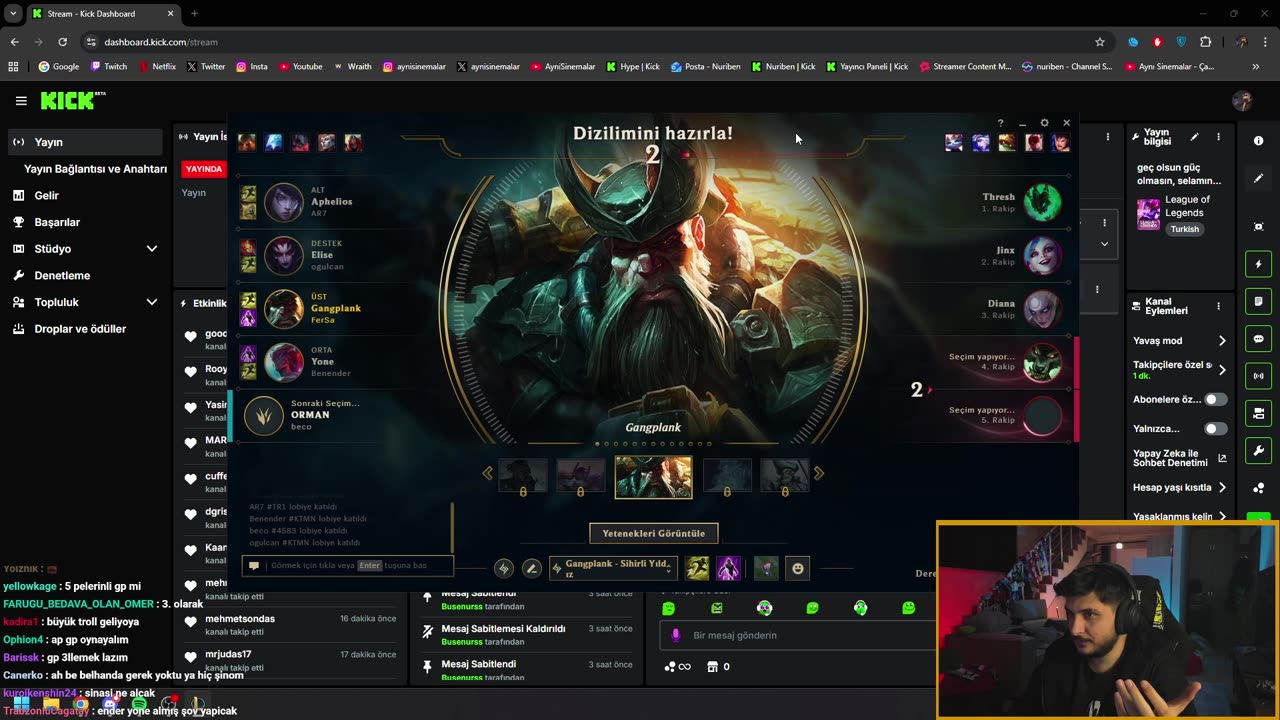
Task: Open the Twitch bookmark
Action: click(x=109, y=67)
